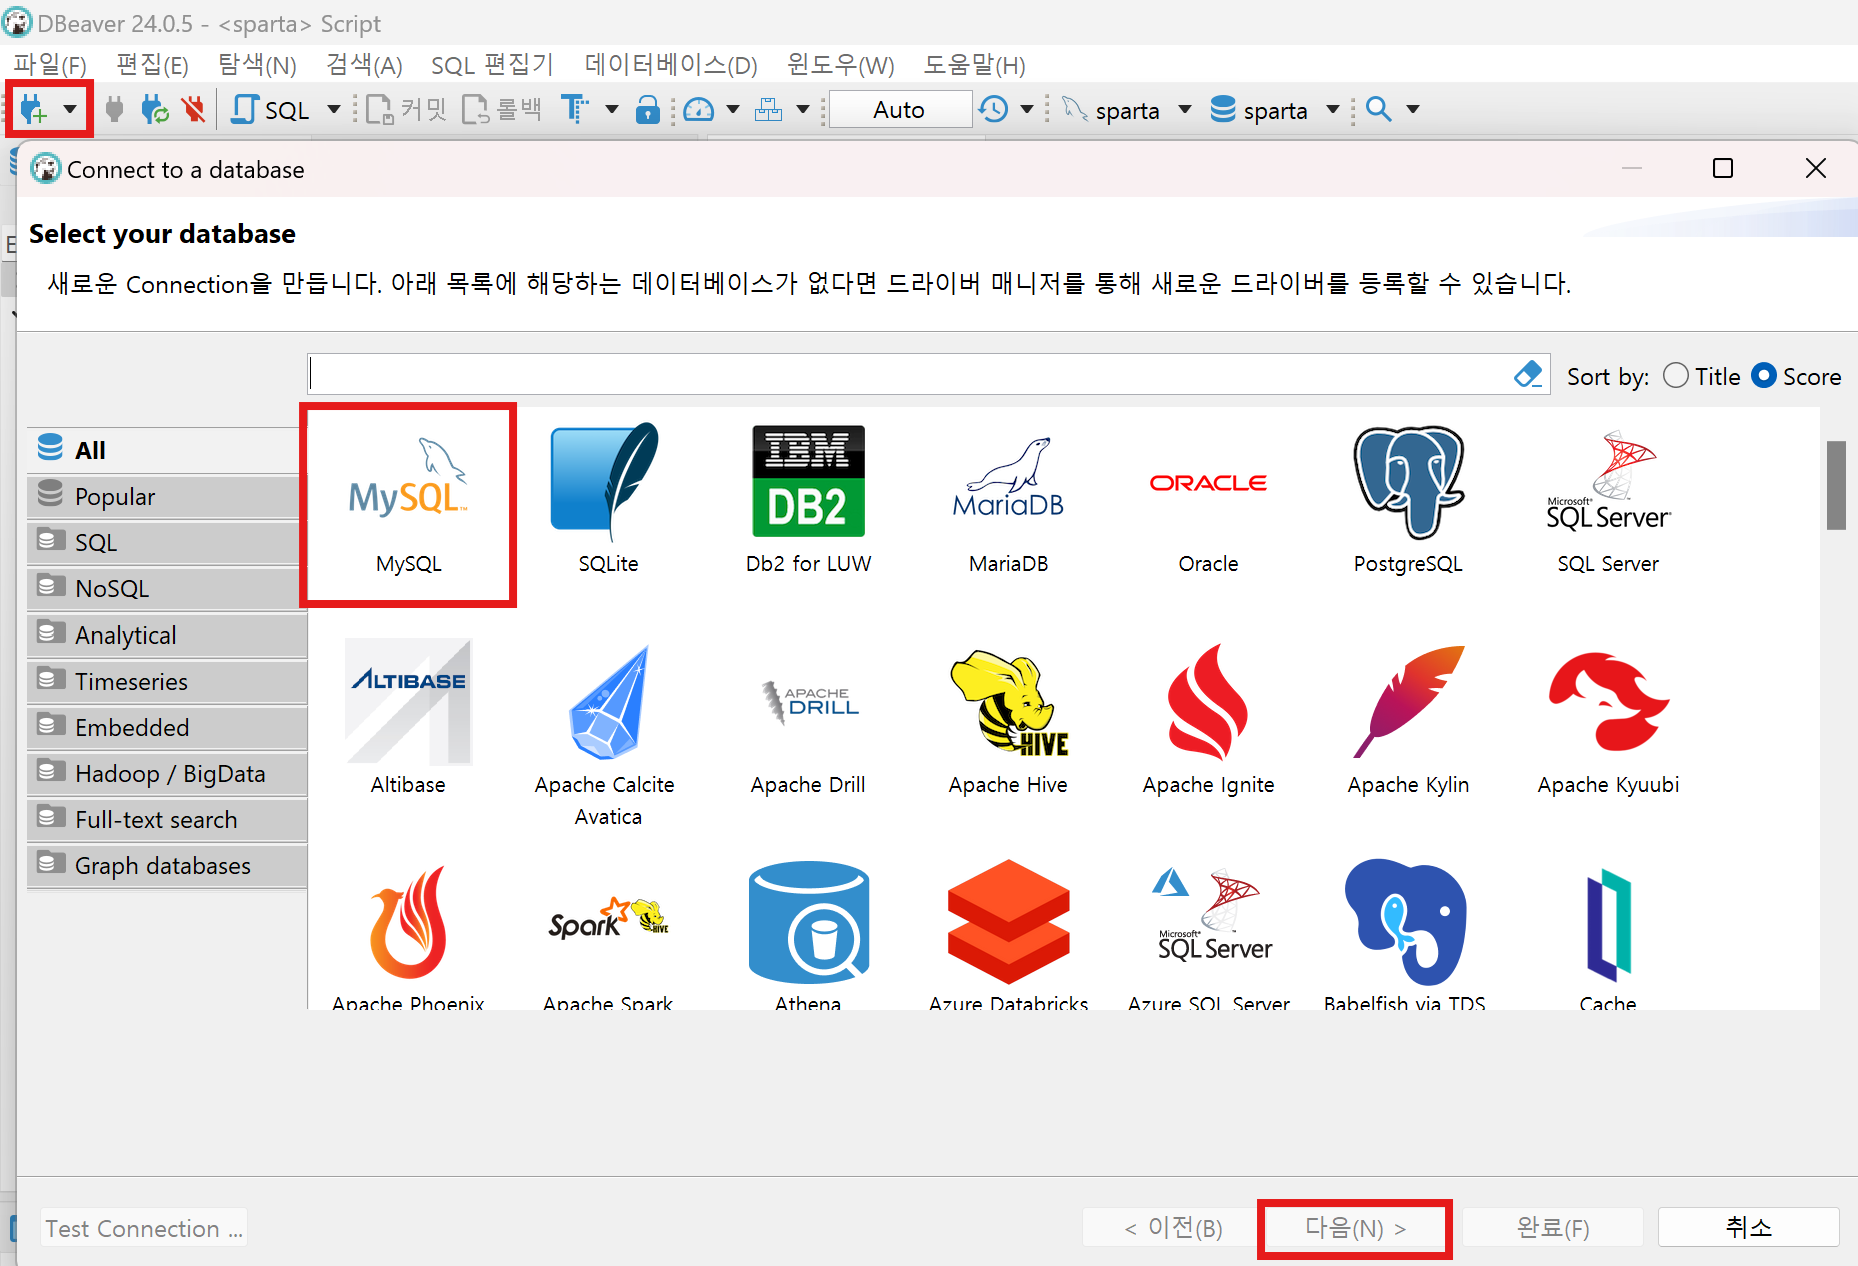Click the Commit (커밋) toolbar button
Viewport: 1858px width, 1266px height.
point(406,109)
